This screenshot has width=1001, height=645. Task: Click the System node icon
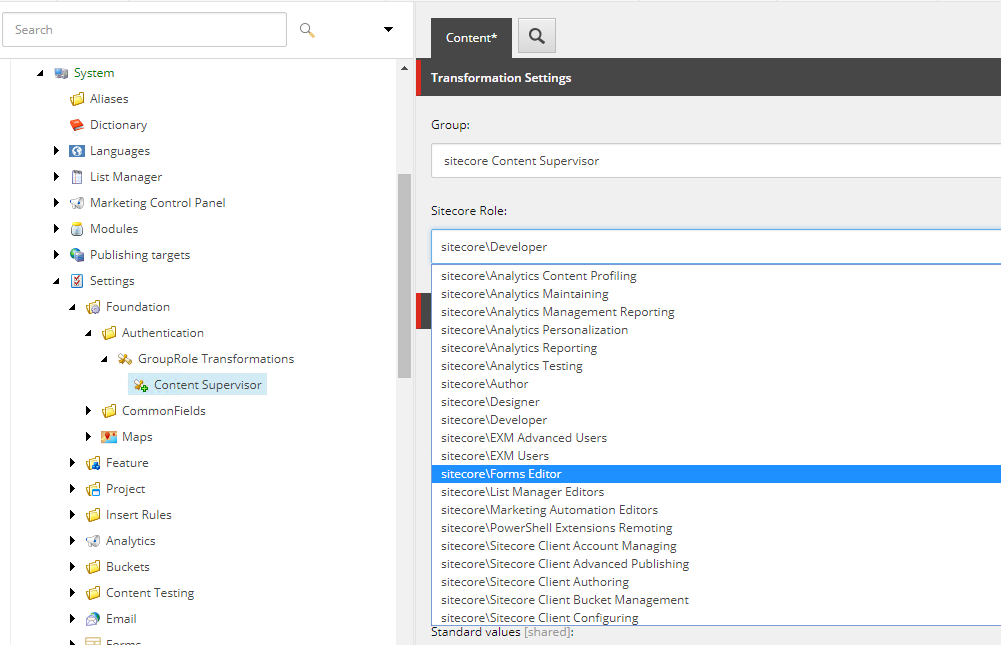(x=61, y=73)
